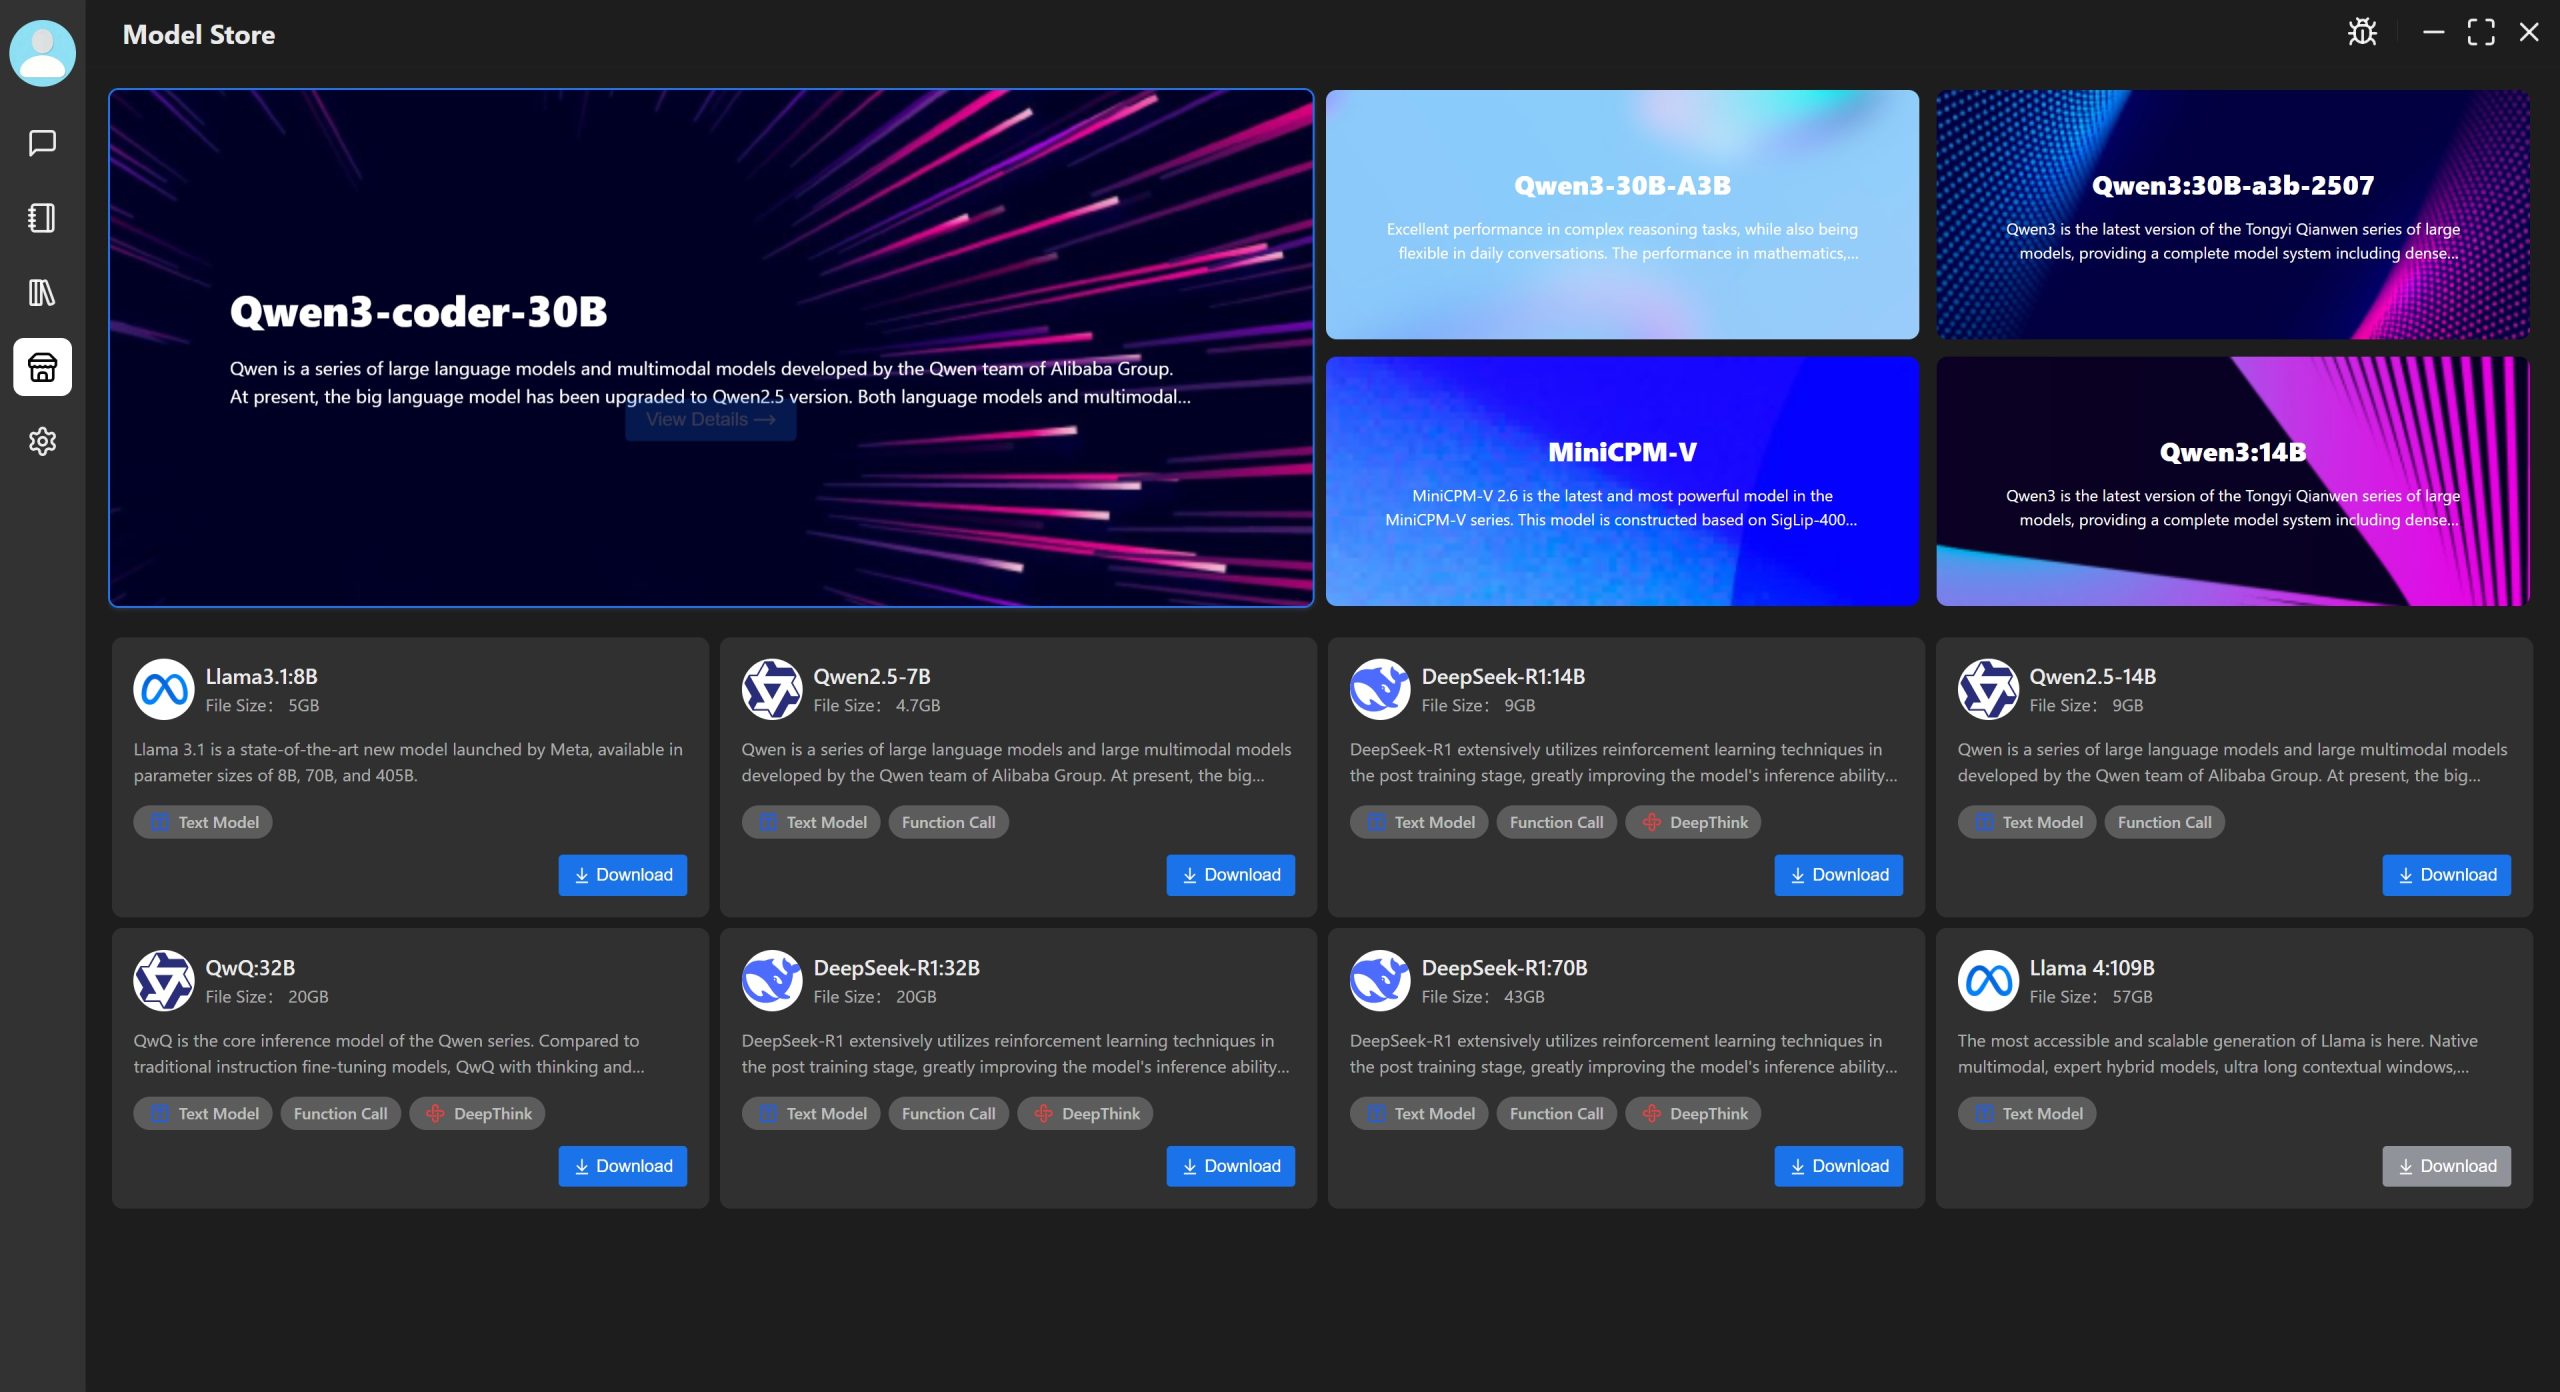The width and height of the screenshot is (2560, 1392).
Task: Click the Llama 4:109B Meta logo
Action: coord(1988,980)
